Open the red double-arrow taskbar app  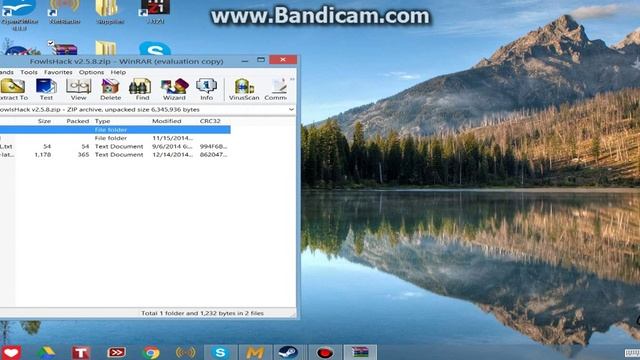116,353
